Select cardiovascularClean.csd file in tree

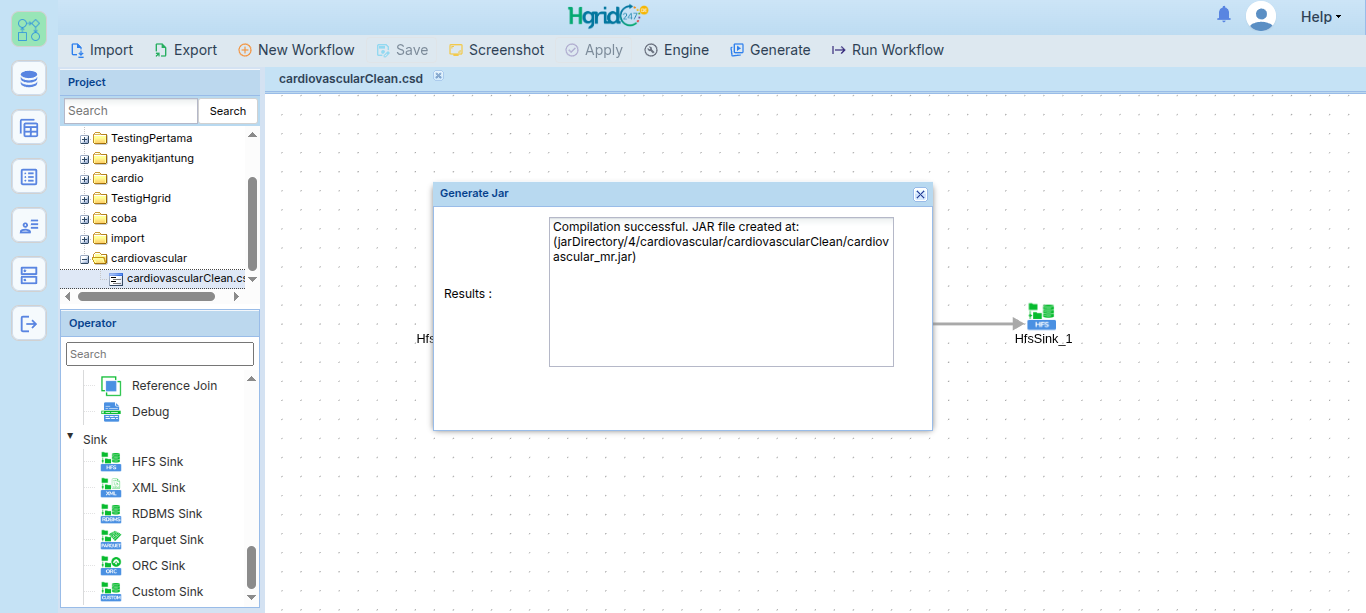tap(186, 278)
